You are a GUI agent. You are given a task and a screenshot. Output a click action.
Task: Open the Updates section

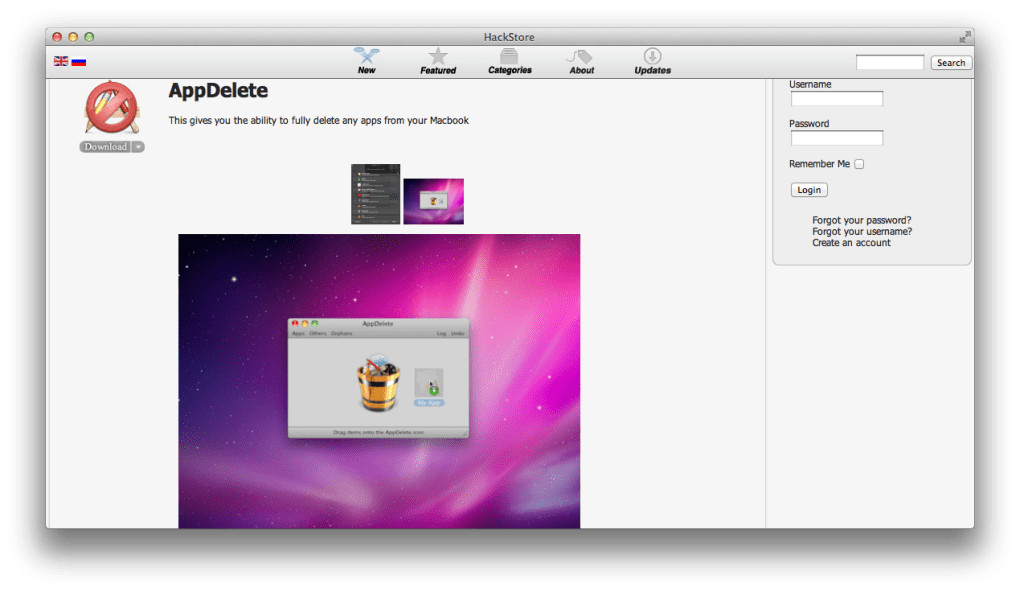coord(652,61)
